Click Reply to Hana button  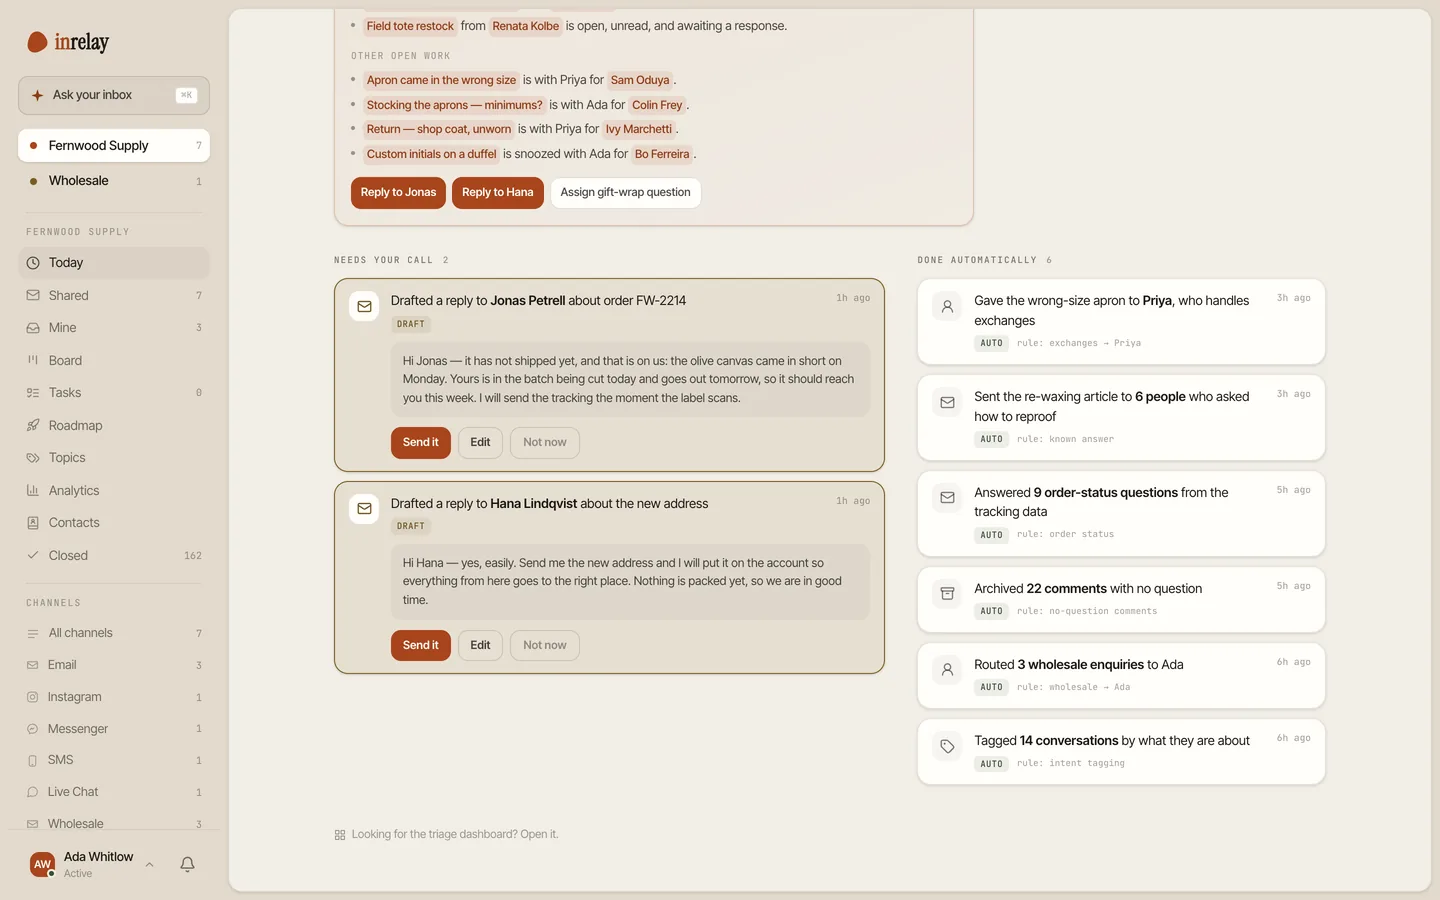(x=497, y=192)
